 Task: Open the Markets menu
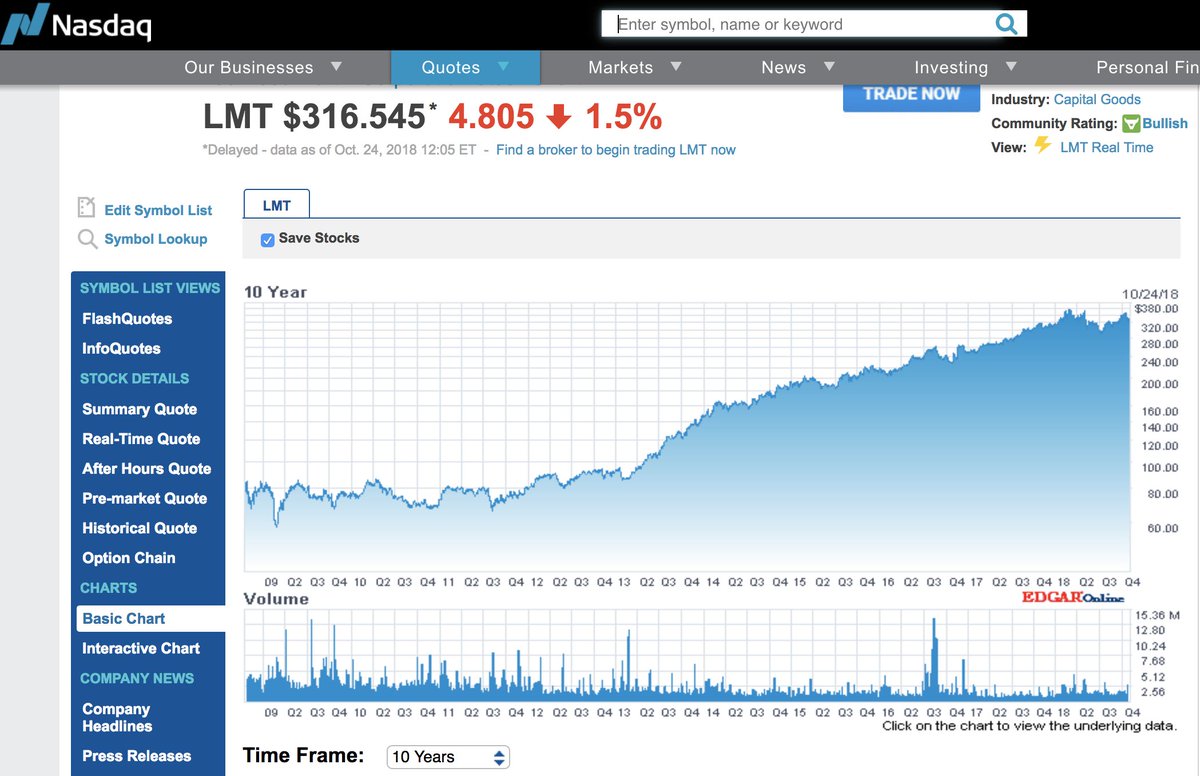[621, 67]
